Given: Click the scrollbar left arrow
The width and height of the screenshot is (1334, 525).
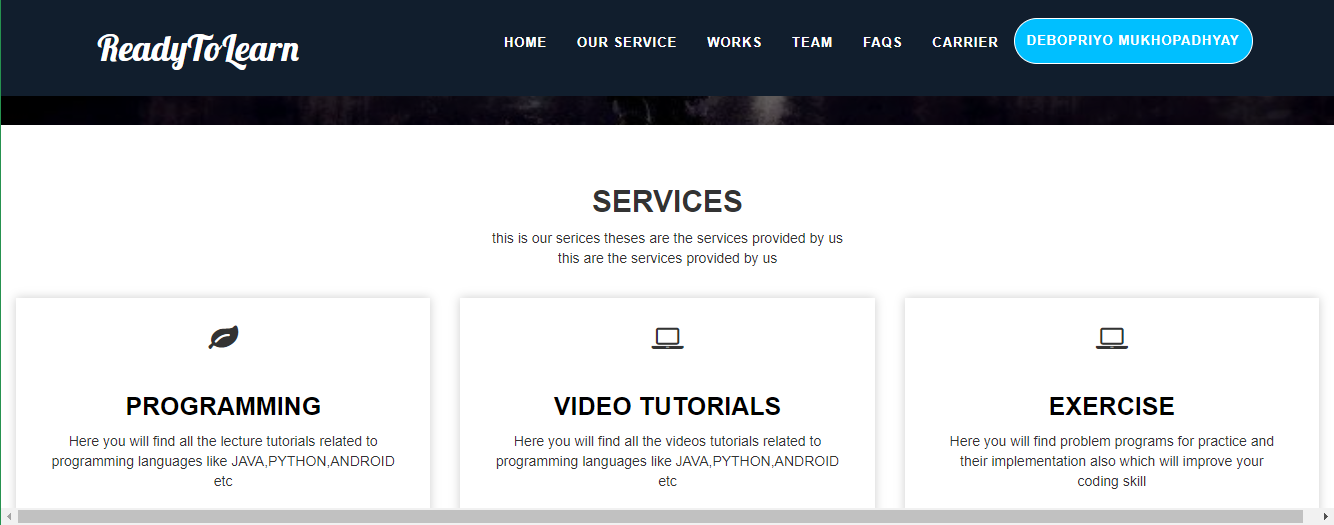Looking at the screenshot, I should [9, 517].
